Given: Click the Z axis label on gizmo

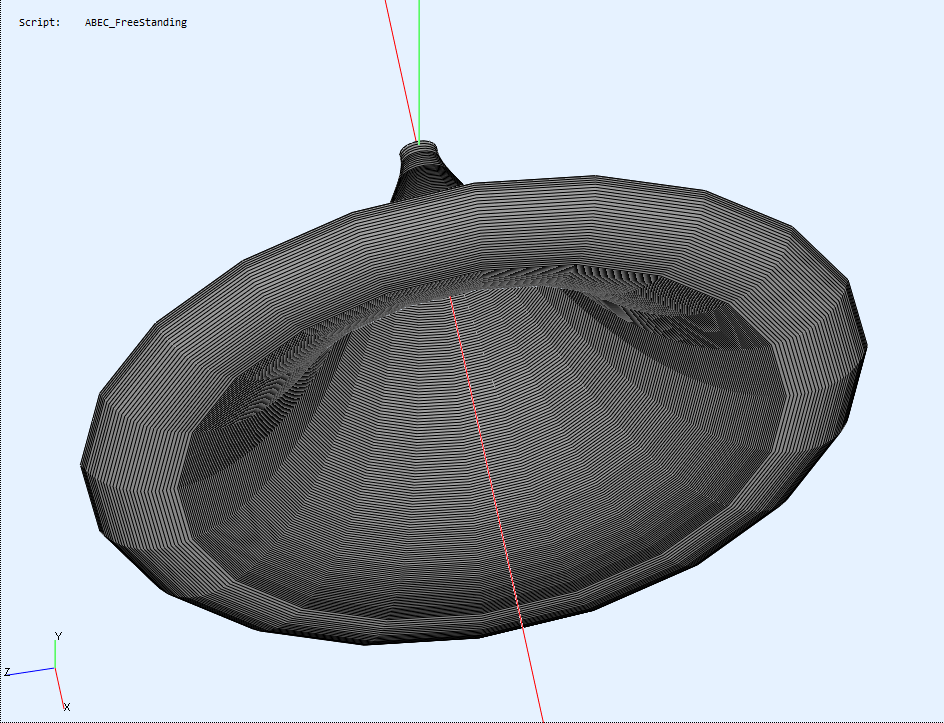Looking at the screenshot, I should coord(8,672).
